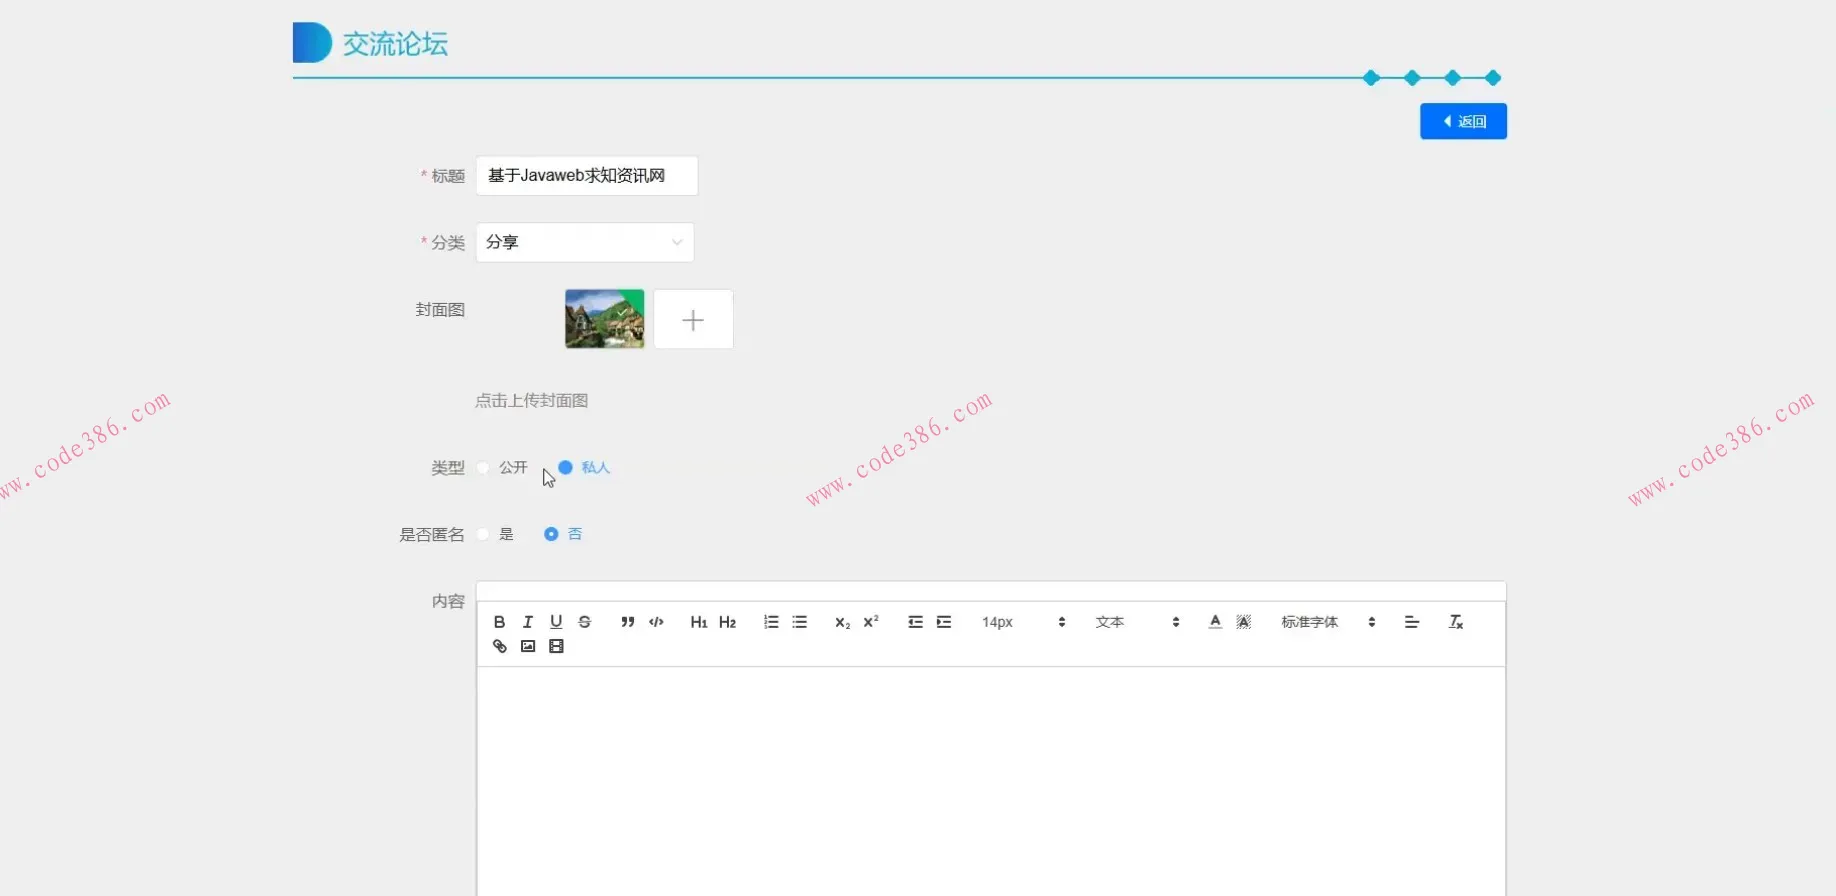Decrease the indent level

coord(915,622)
